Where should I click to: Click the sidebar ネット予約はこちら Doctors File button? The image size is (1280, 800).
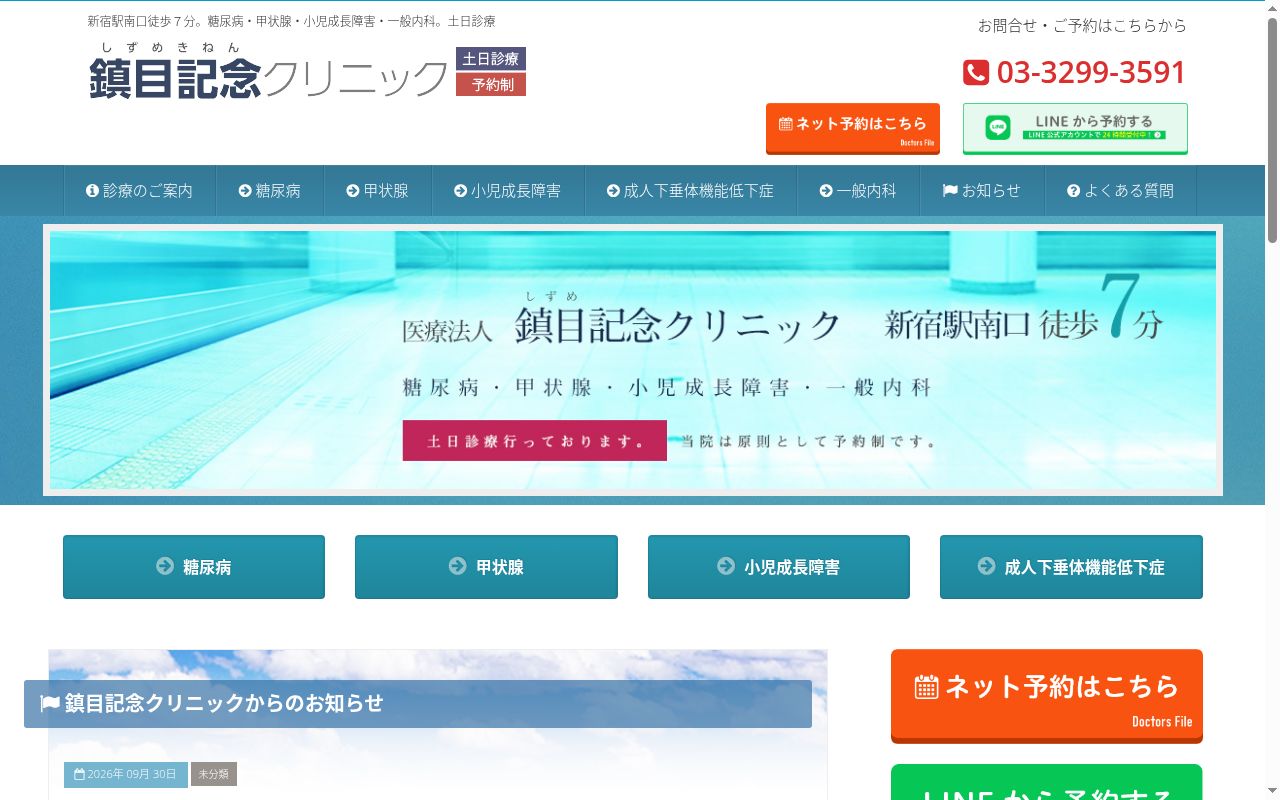(x=1047, y=696)
